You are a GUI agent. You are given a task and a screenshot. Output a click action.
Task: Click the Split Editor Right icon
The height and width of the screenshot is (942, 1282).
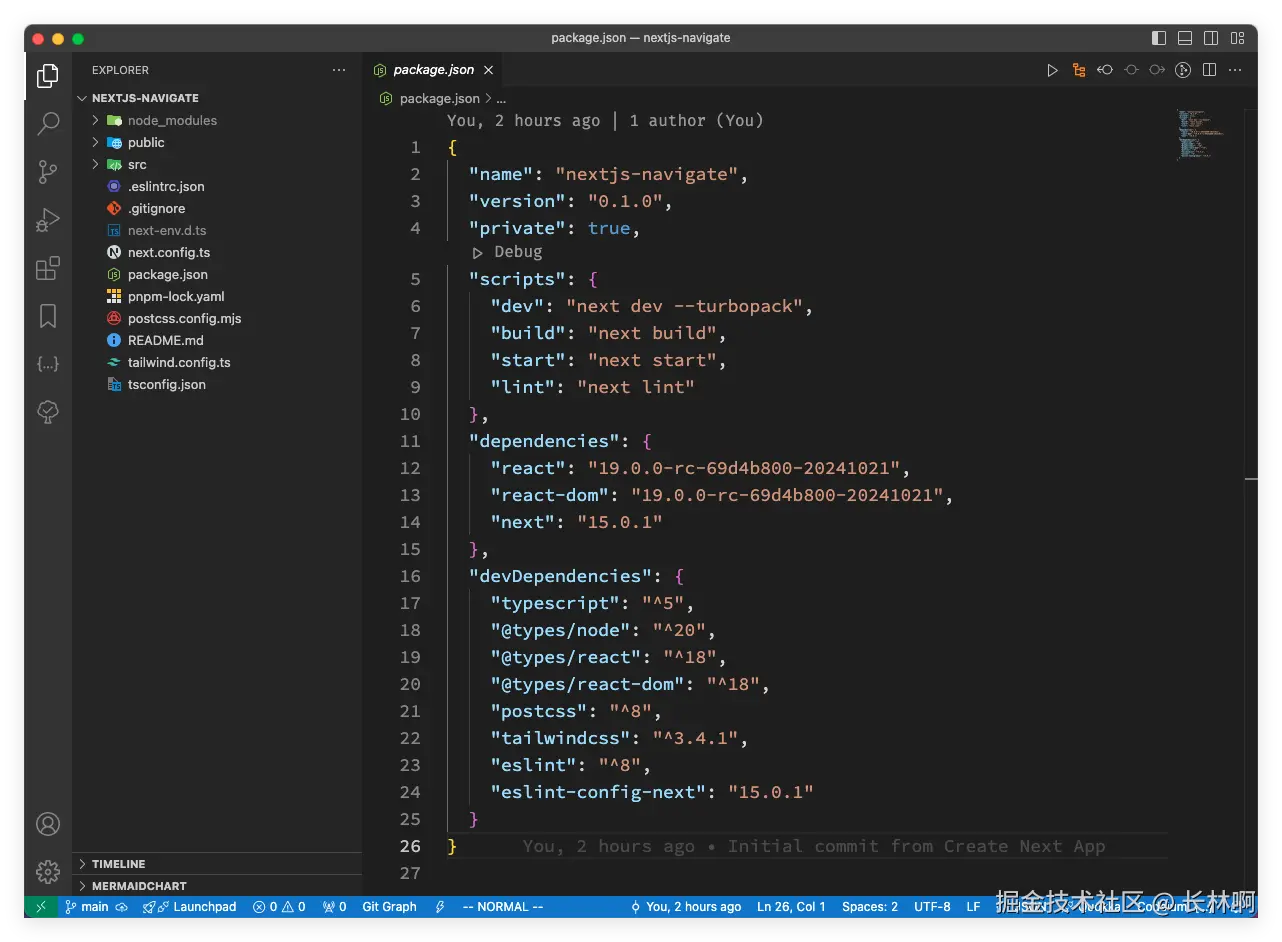pyautogui.click(x=1209, y=70)
